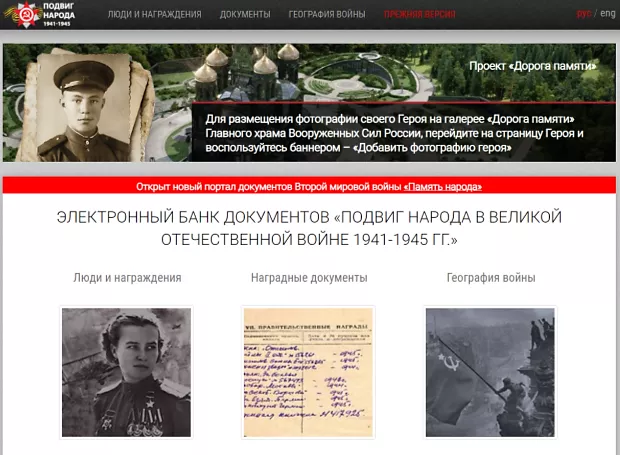Viewport: 620px width, 455px height.
Task: Click the Reichstag flag photo thumbnail
Action: pyautogui.click(x=490, y=372)
